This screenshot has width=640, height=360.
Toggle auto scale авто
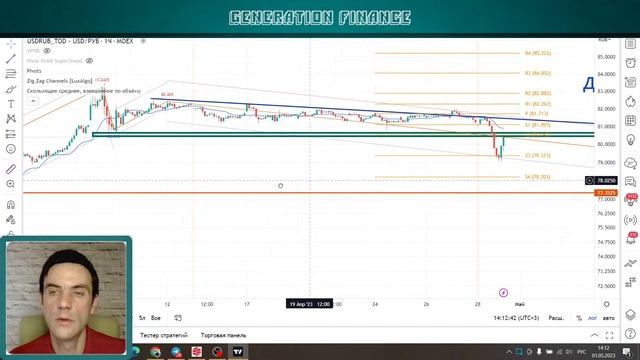[609, 318]
